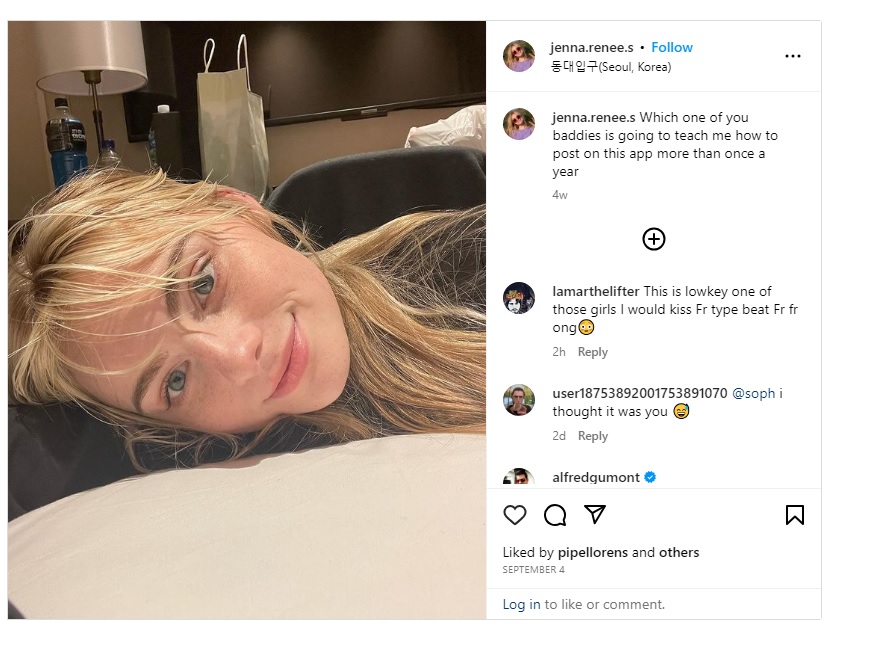
Task: Reply to the @soph comment
Action: 593,436
